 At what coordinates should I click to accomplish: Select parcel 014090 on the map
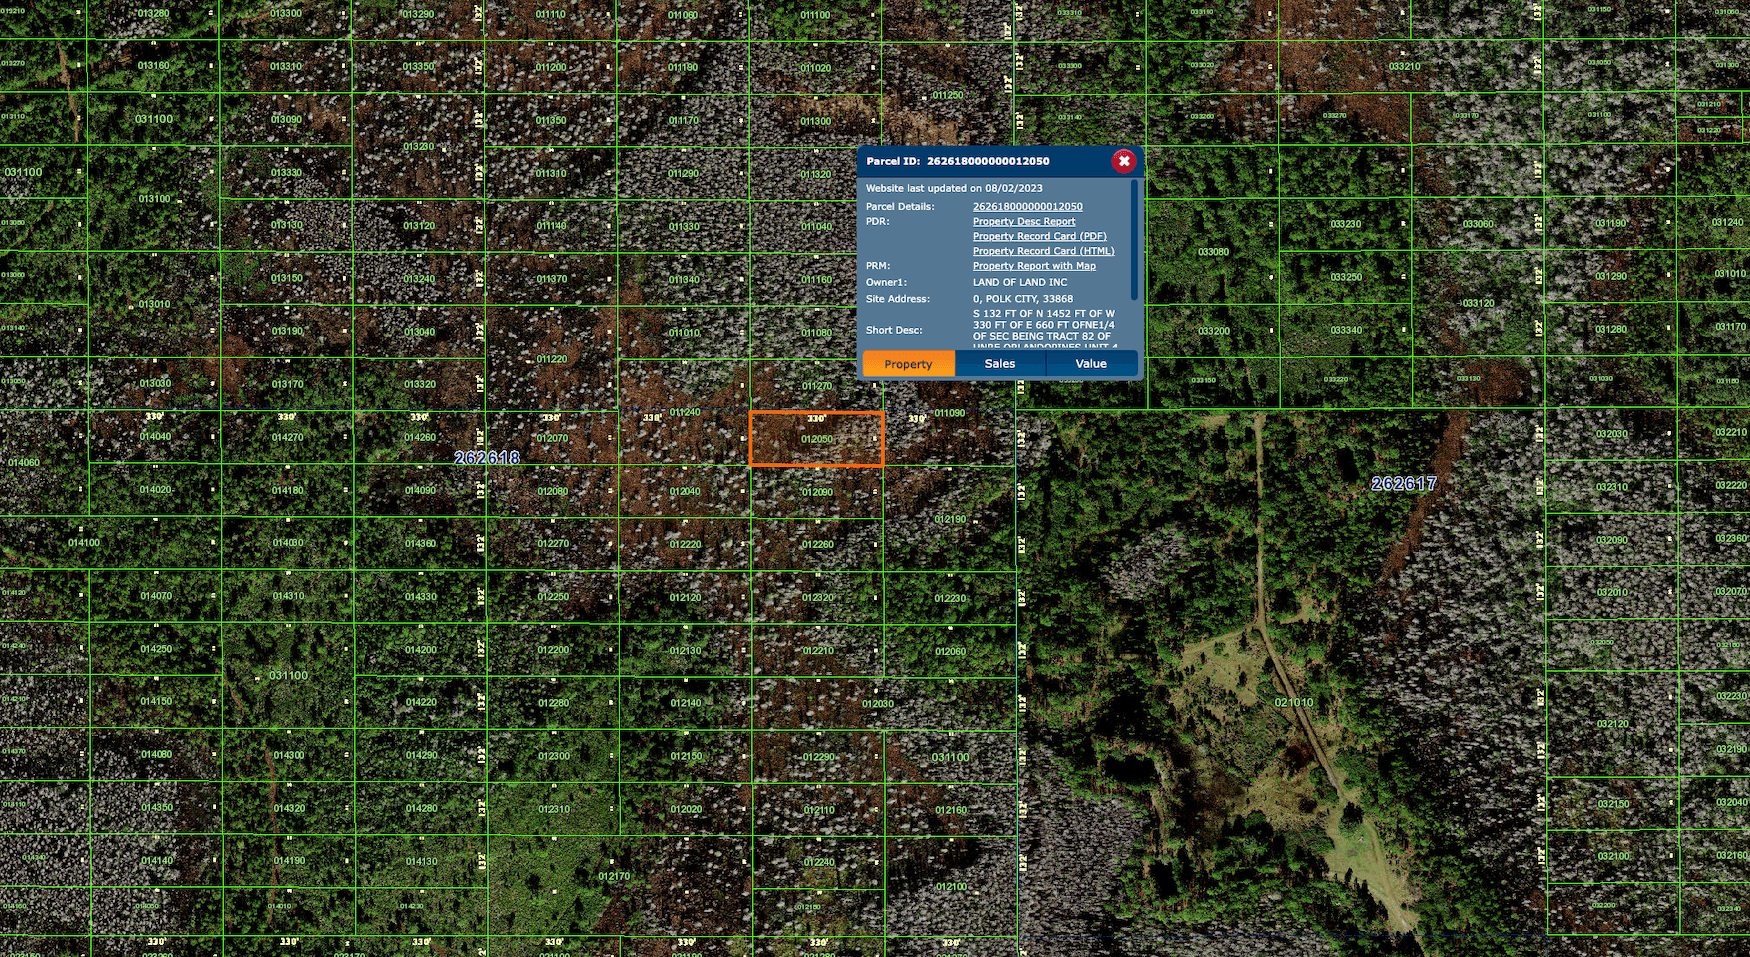click(420, 490)
